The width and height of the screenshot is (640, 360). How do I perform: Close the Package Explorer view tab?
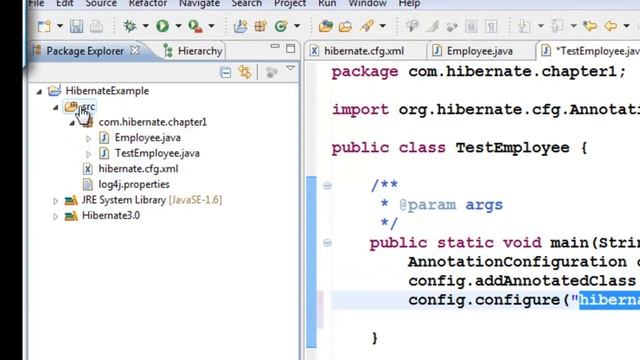(x=135, y=51)
